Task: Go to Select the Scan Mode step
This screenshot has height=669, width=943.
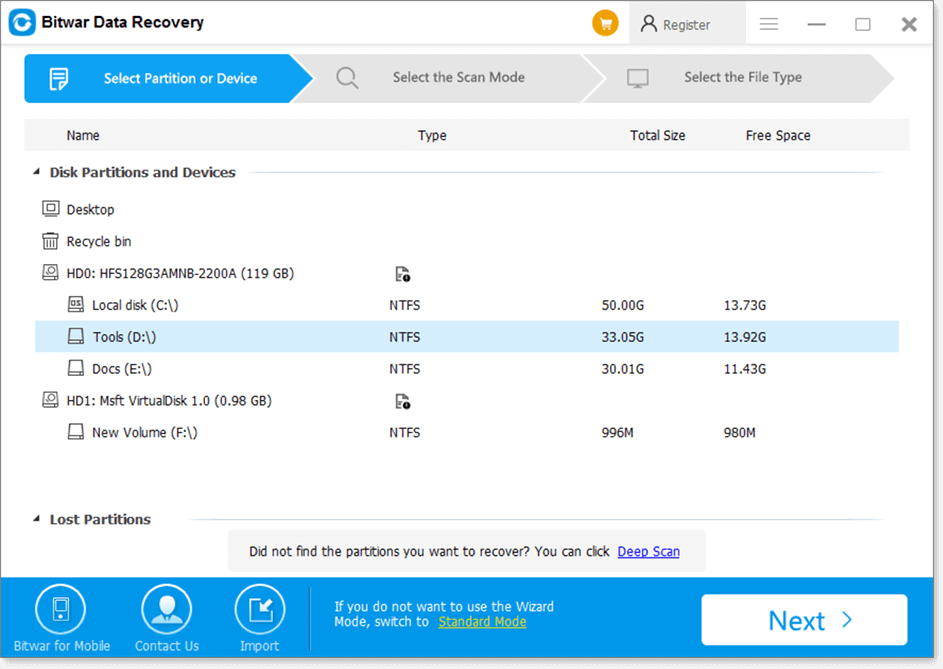Action: coord(458,78)
